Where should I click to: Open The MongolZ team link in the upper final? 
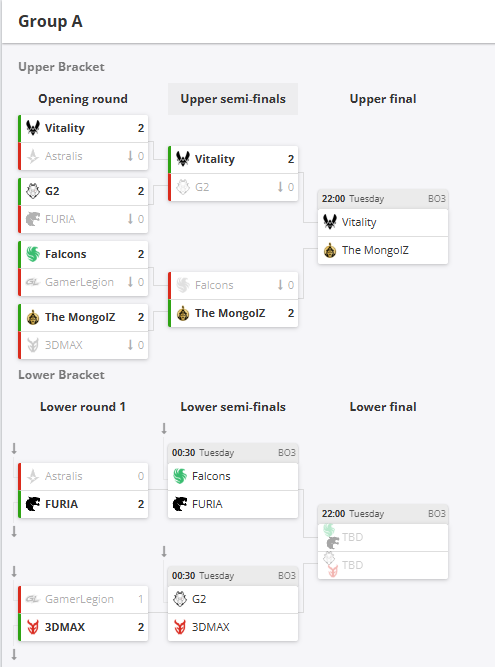[x=383, y=251]
